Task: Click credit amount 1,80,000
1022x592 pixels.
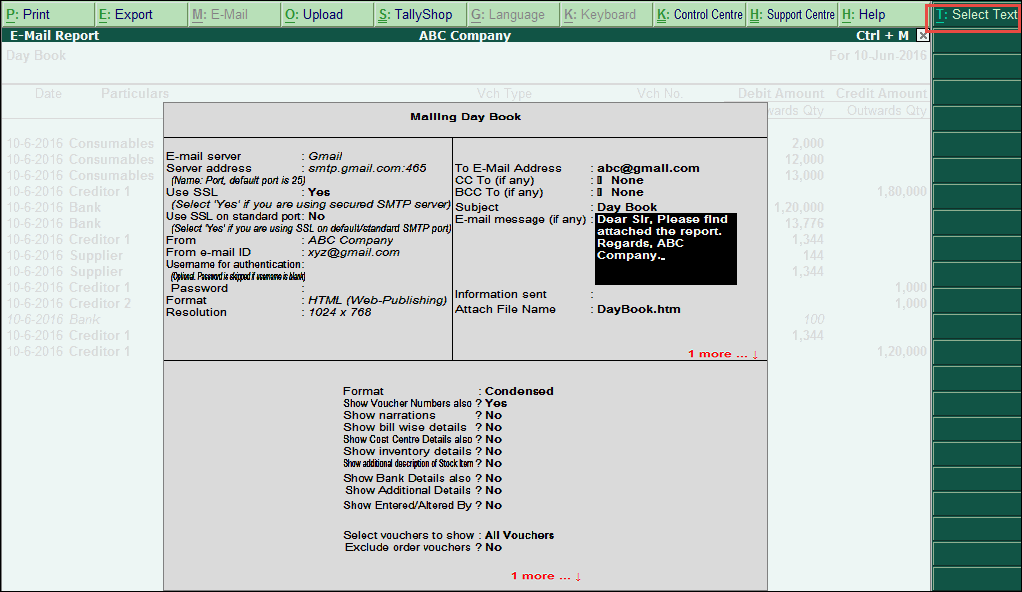Action: click(x=901, y=192)
